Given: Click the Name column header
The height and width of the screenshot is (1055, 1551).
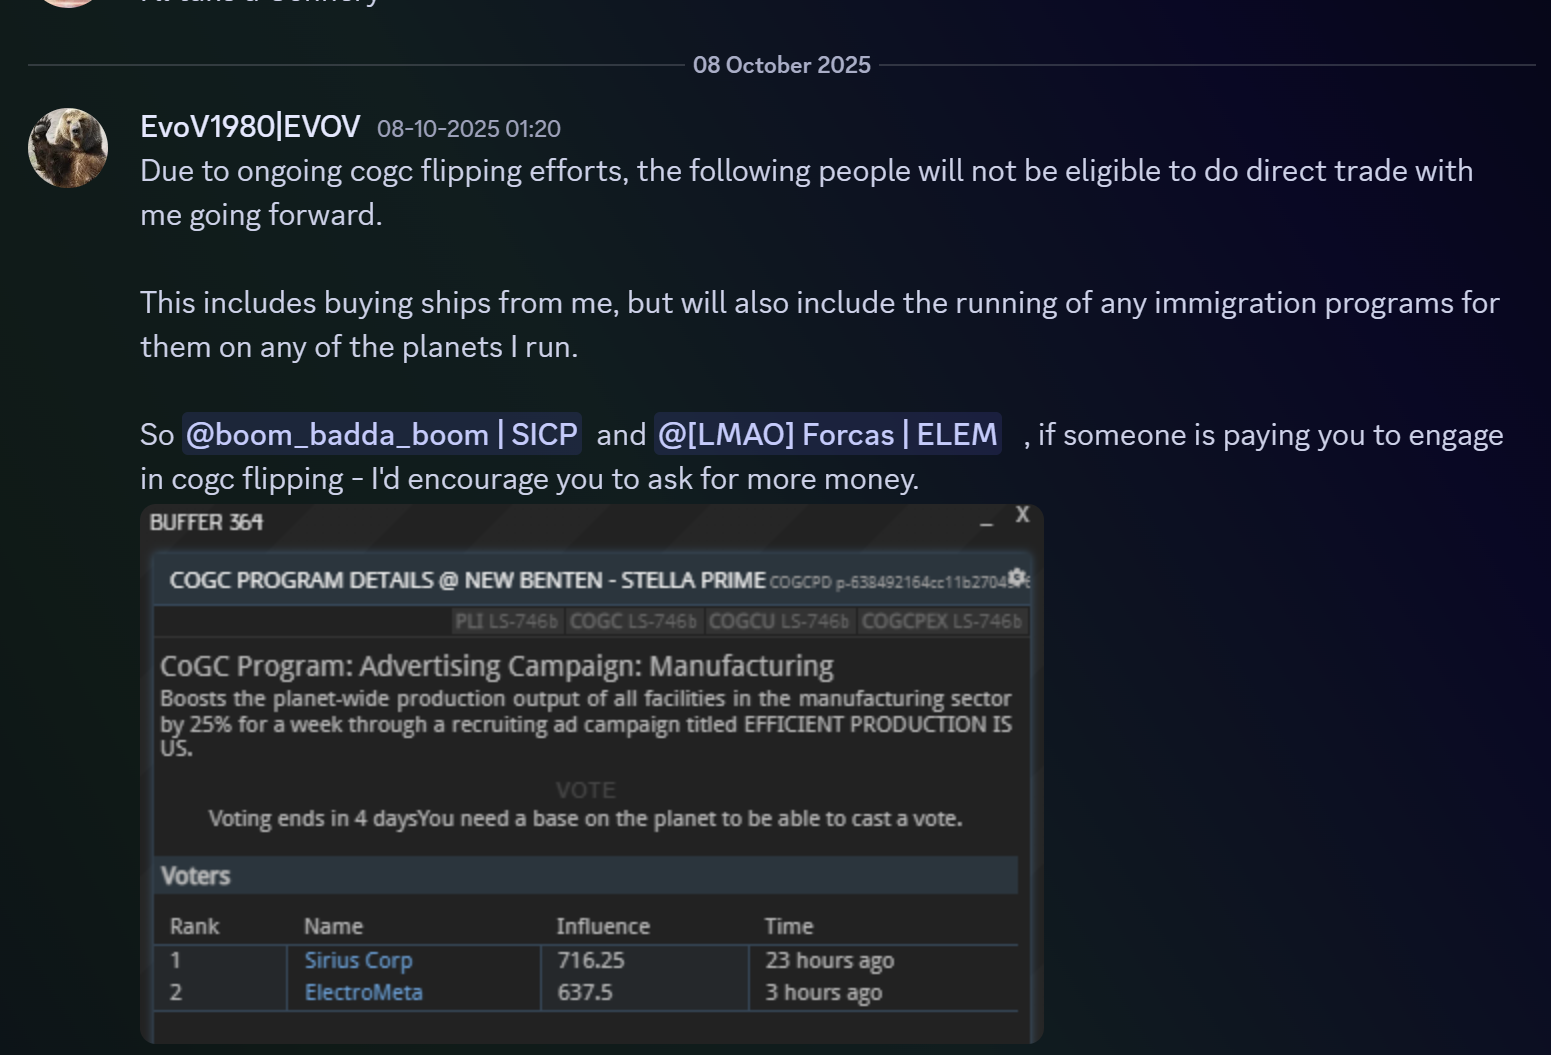Looking at the screenshot, I should pos(333,927).
